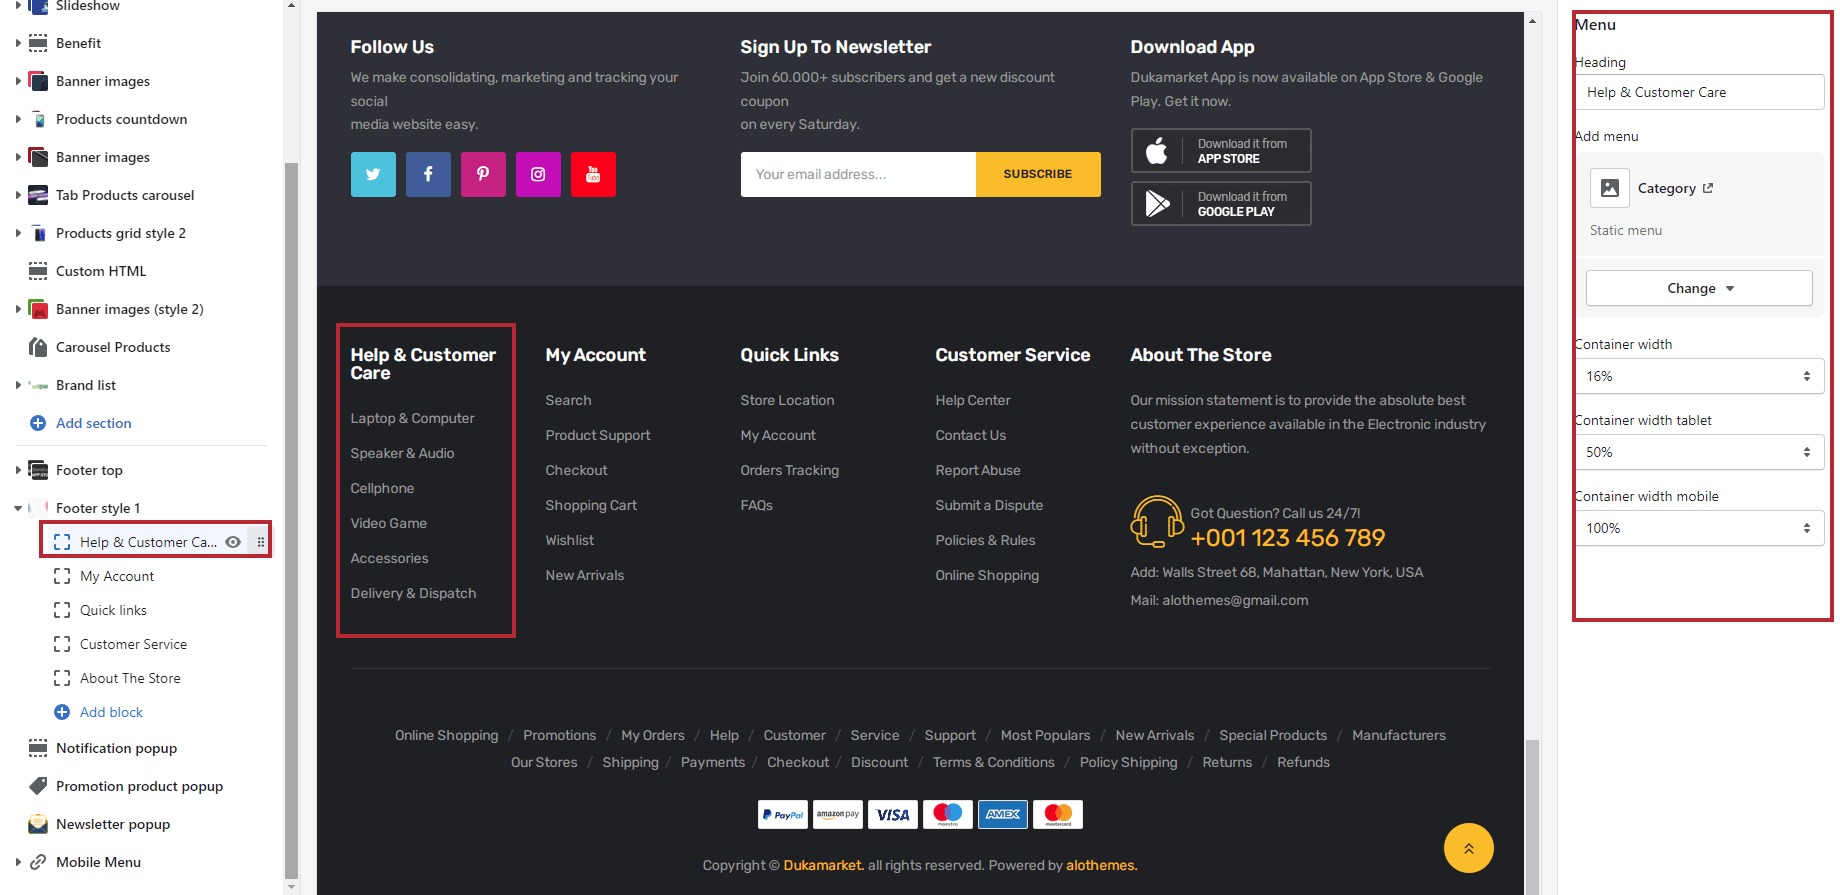Image resolution: width=1840 pixels, height=895 pixels.
Task: Download from App Store button
Action: click(x=1220, y=151)
